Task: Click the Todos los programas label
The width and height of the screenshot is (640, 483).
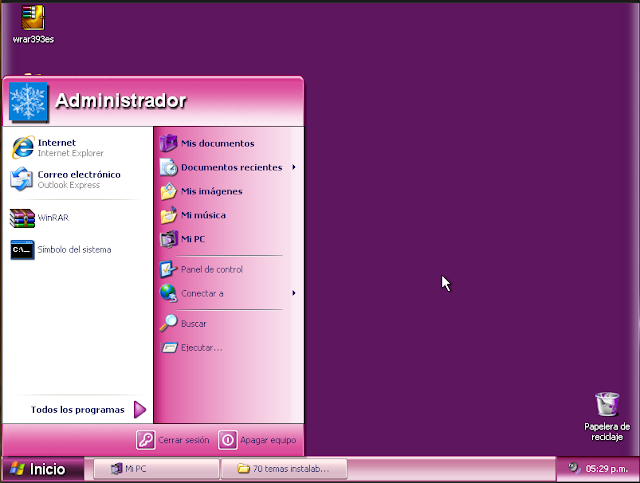Action: coord(78,410)
